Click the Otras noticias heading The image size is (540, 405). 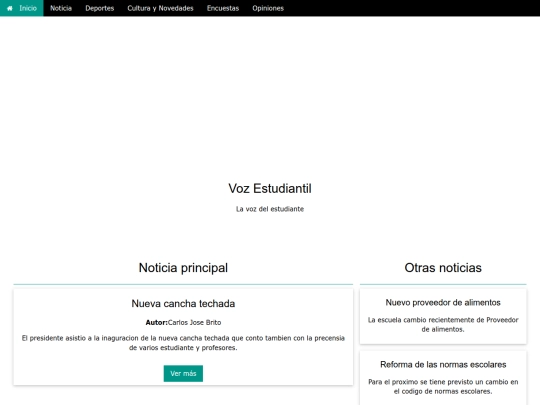tap(443, 268)
